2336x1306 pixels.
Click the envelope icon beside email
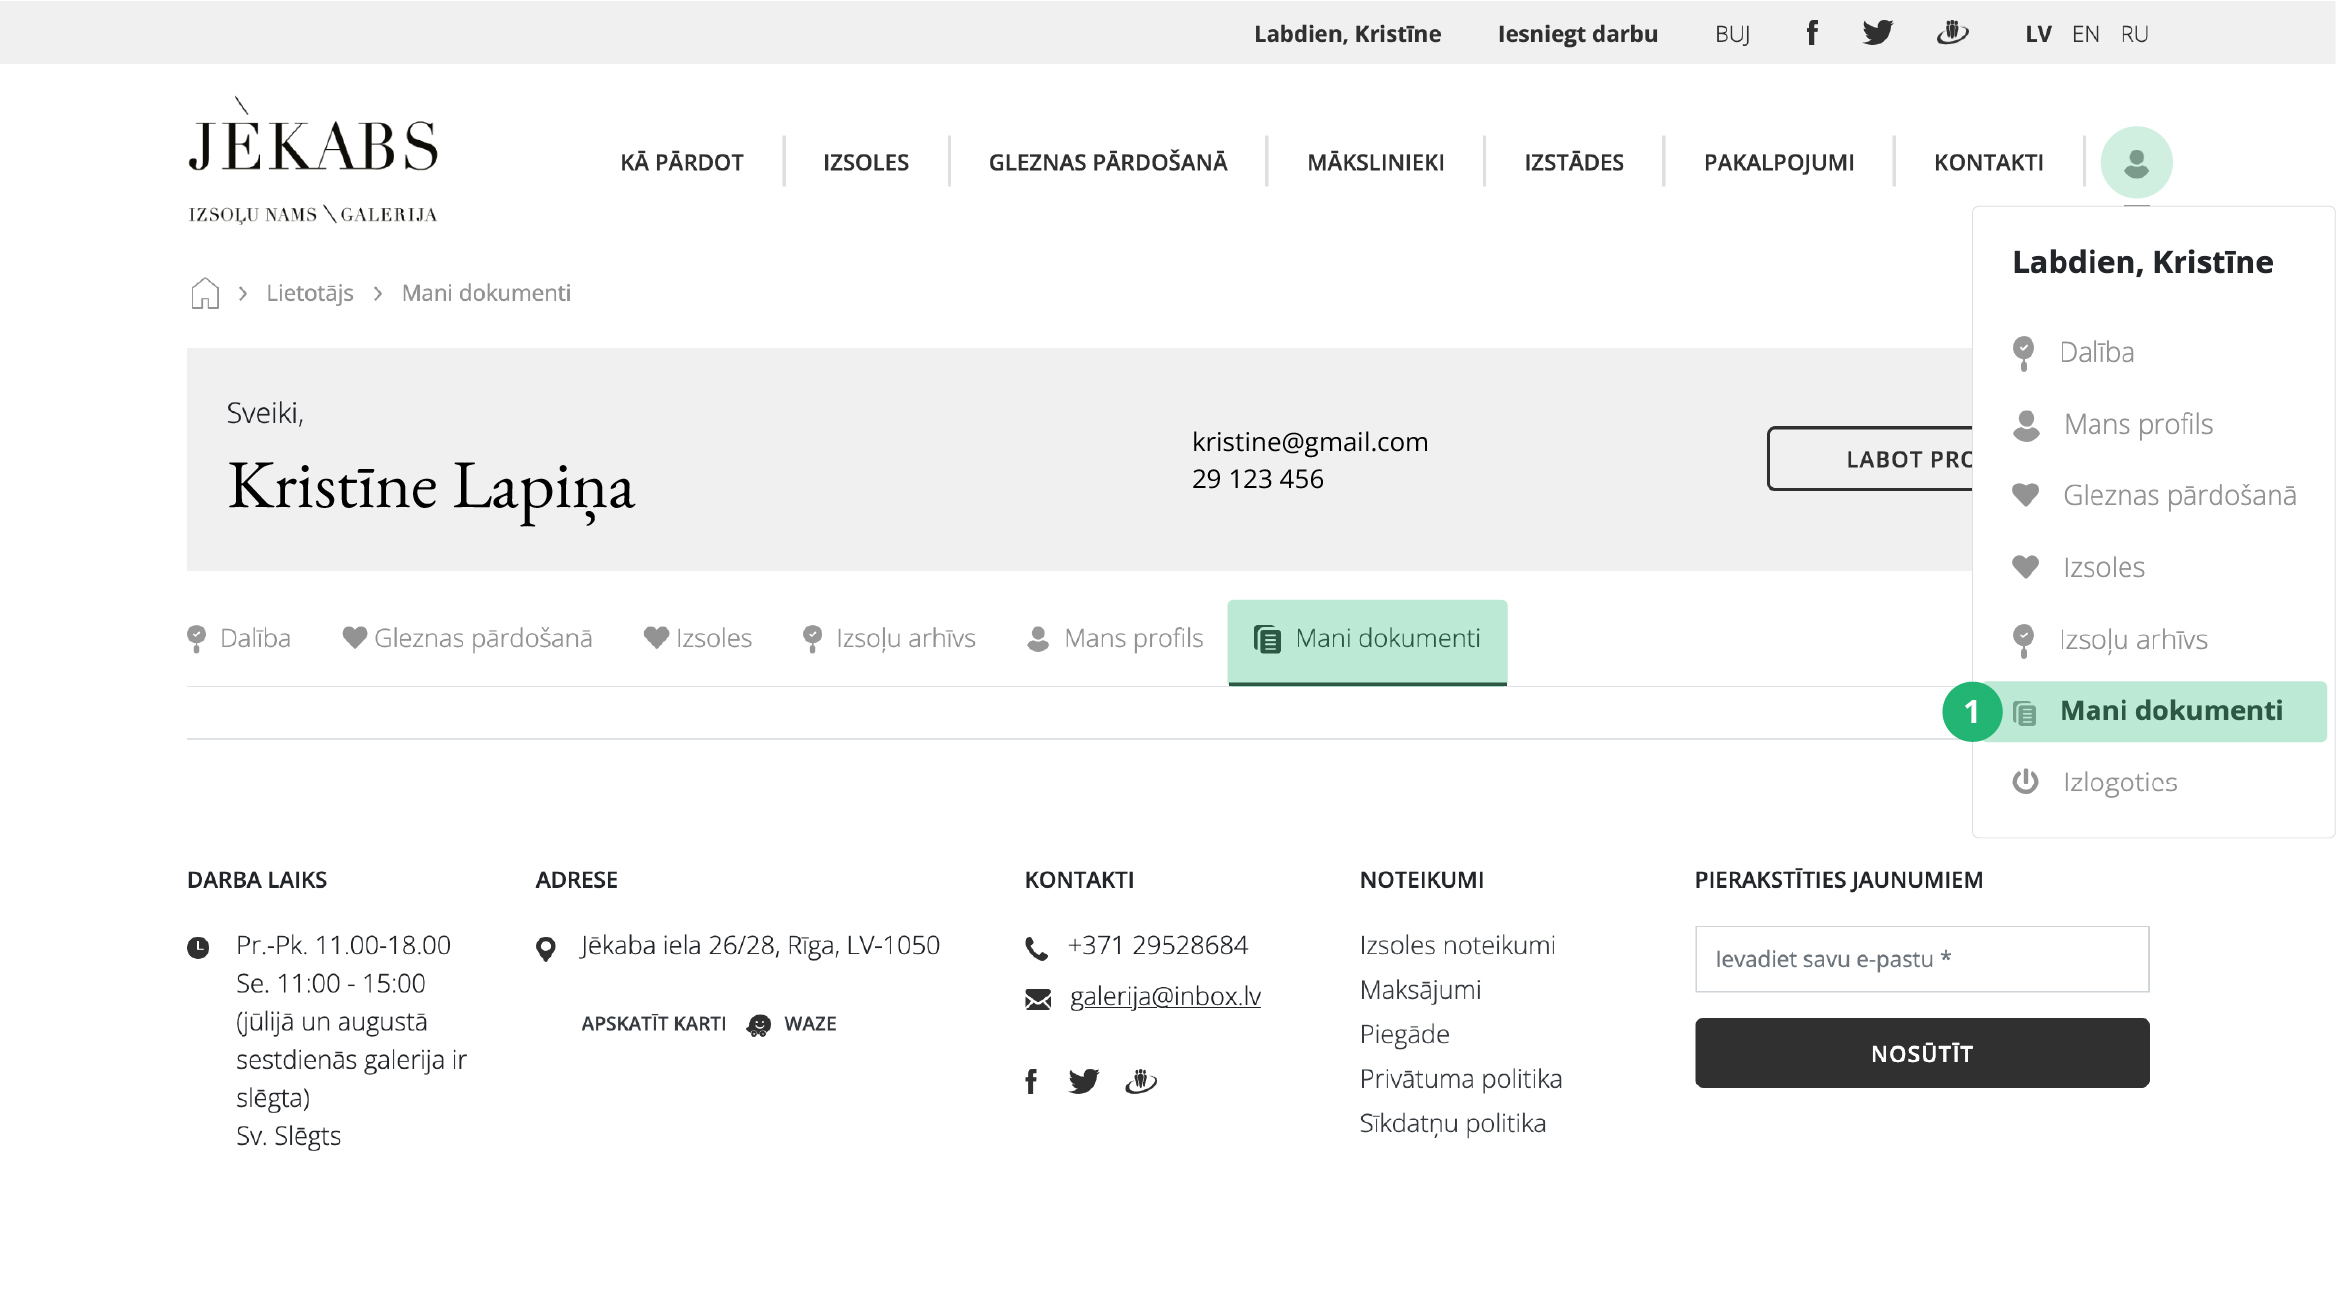coord(1038,999)
